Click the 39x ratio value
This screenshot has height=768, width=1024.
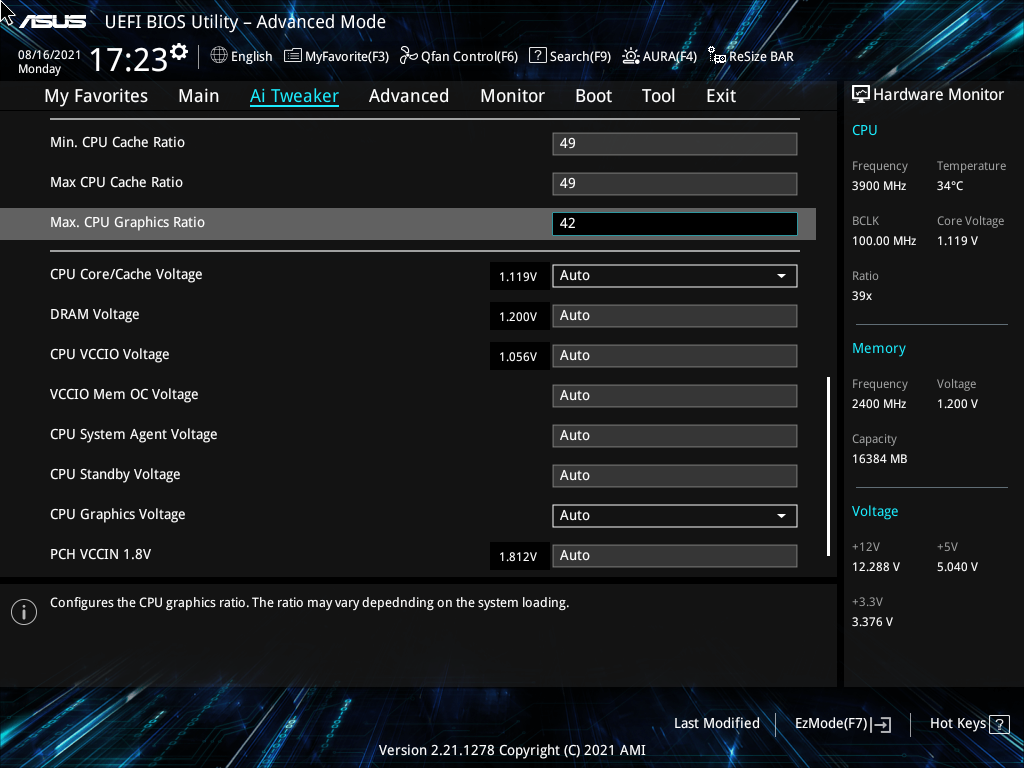(x=862, y=296)
